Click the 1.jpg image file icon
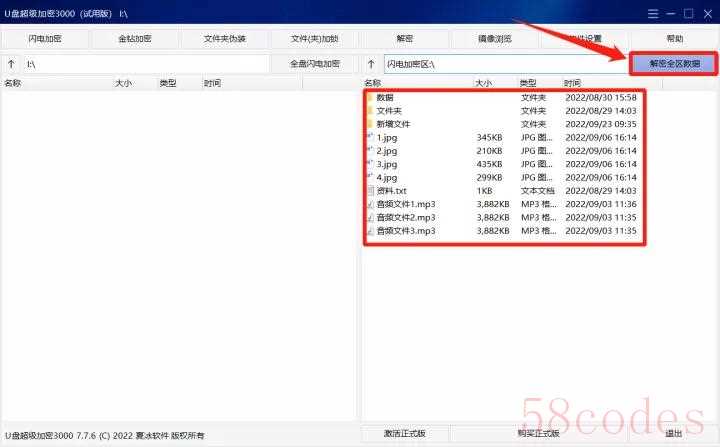Screen dimensions: 720x447 pyautogui.click(x=370, y=137)
